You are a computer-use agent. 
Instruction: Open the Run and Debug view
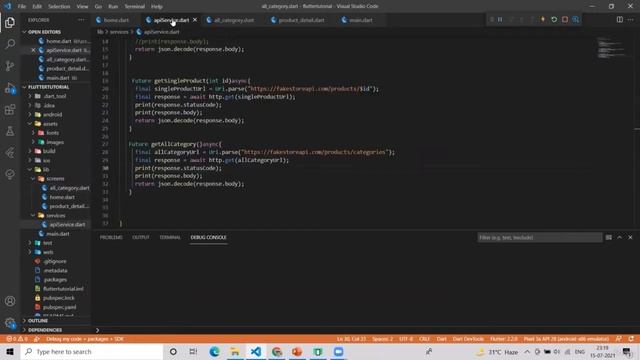(x=10, y=88)
